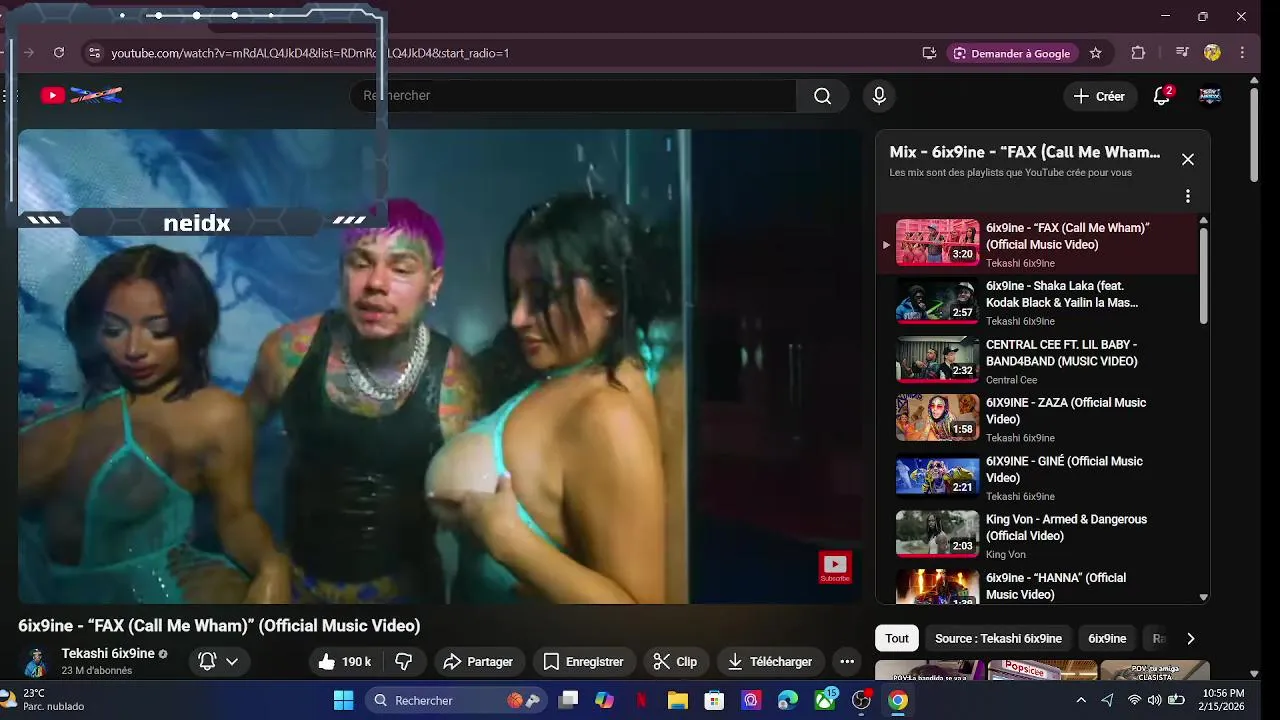The height and width of the screenshot is (720, 1280).
Task: Click Central Cee channel name in mix
Action: pyautogui.click(x=1011, y=380)
